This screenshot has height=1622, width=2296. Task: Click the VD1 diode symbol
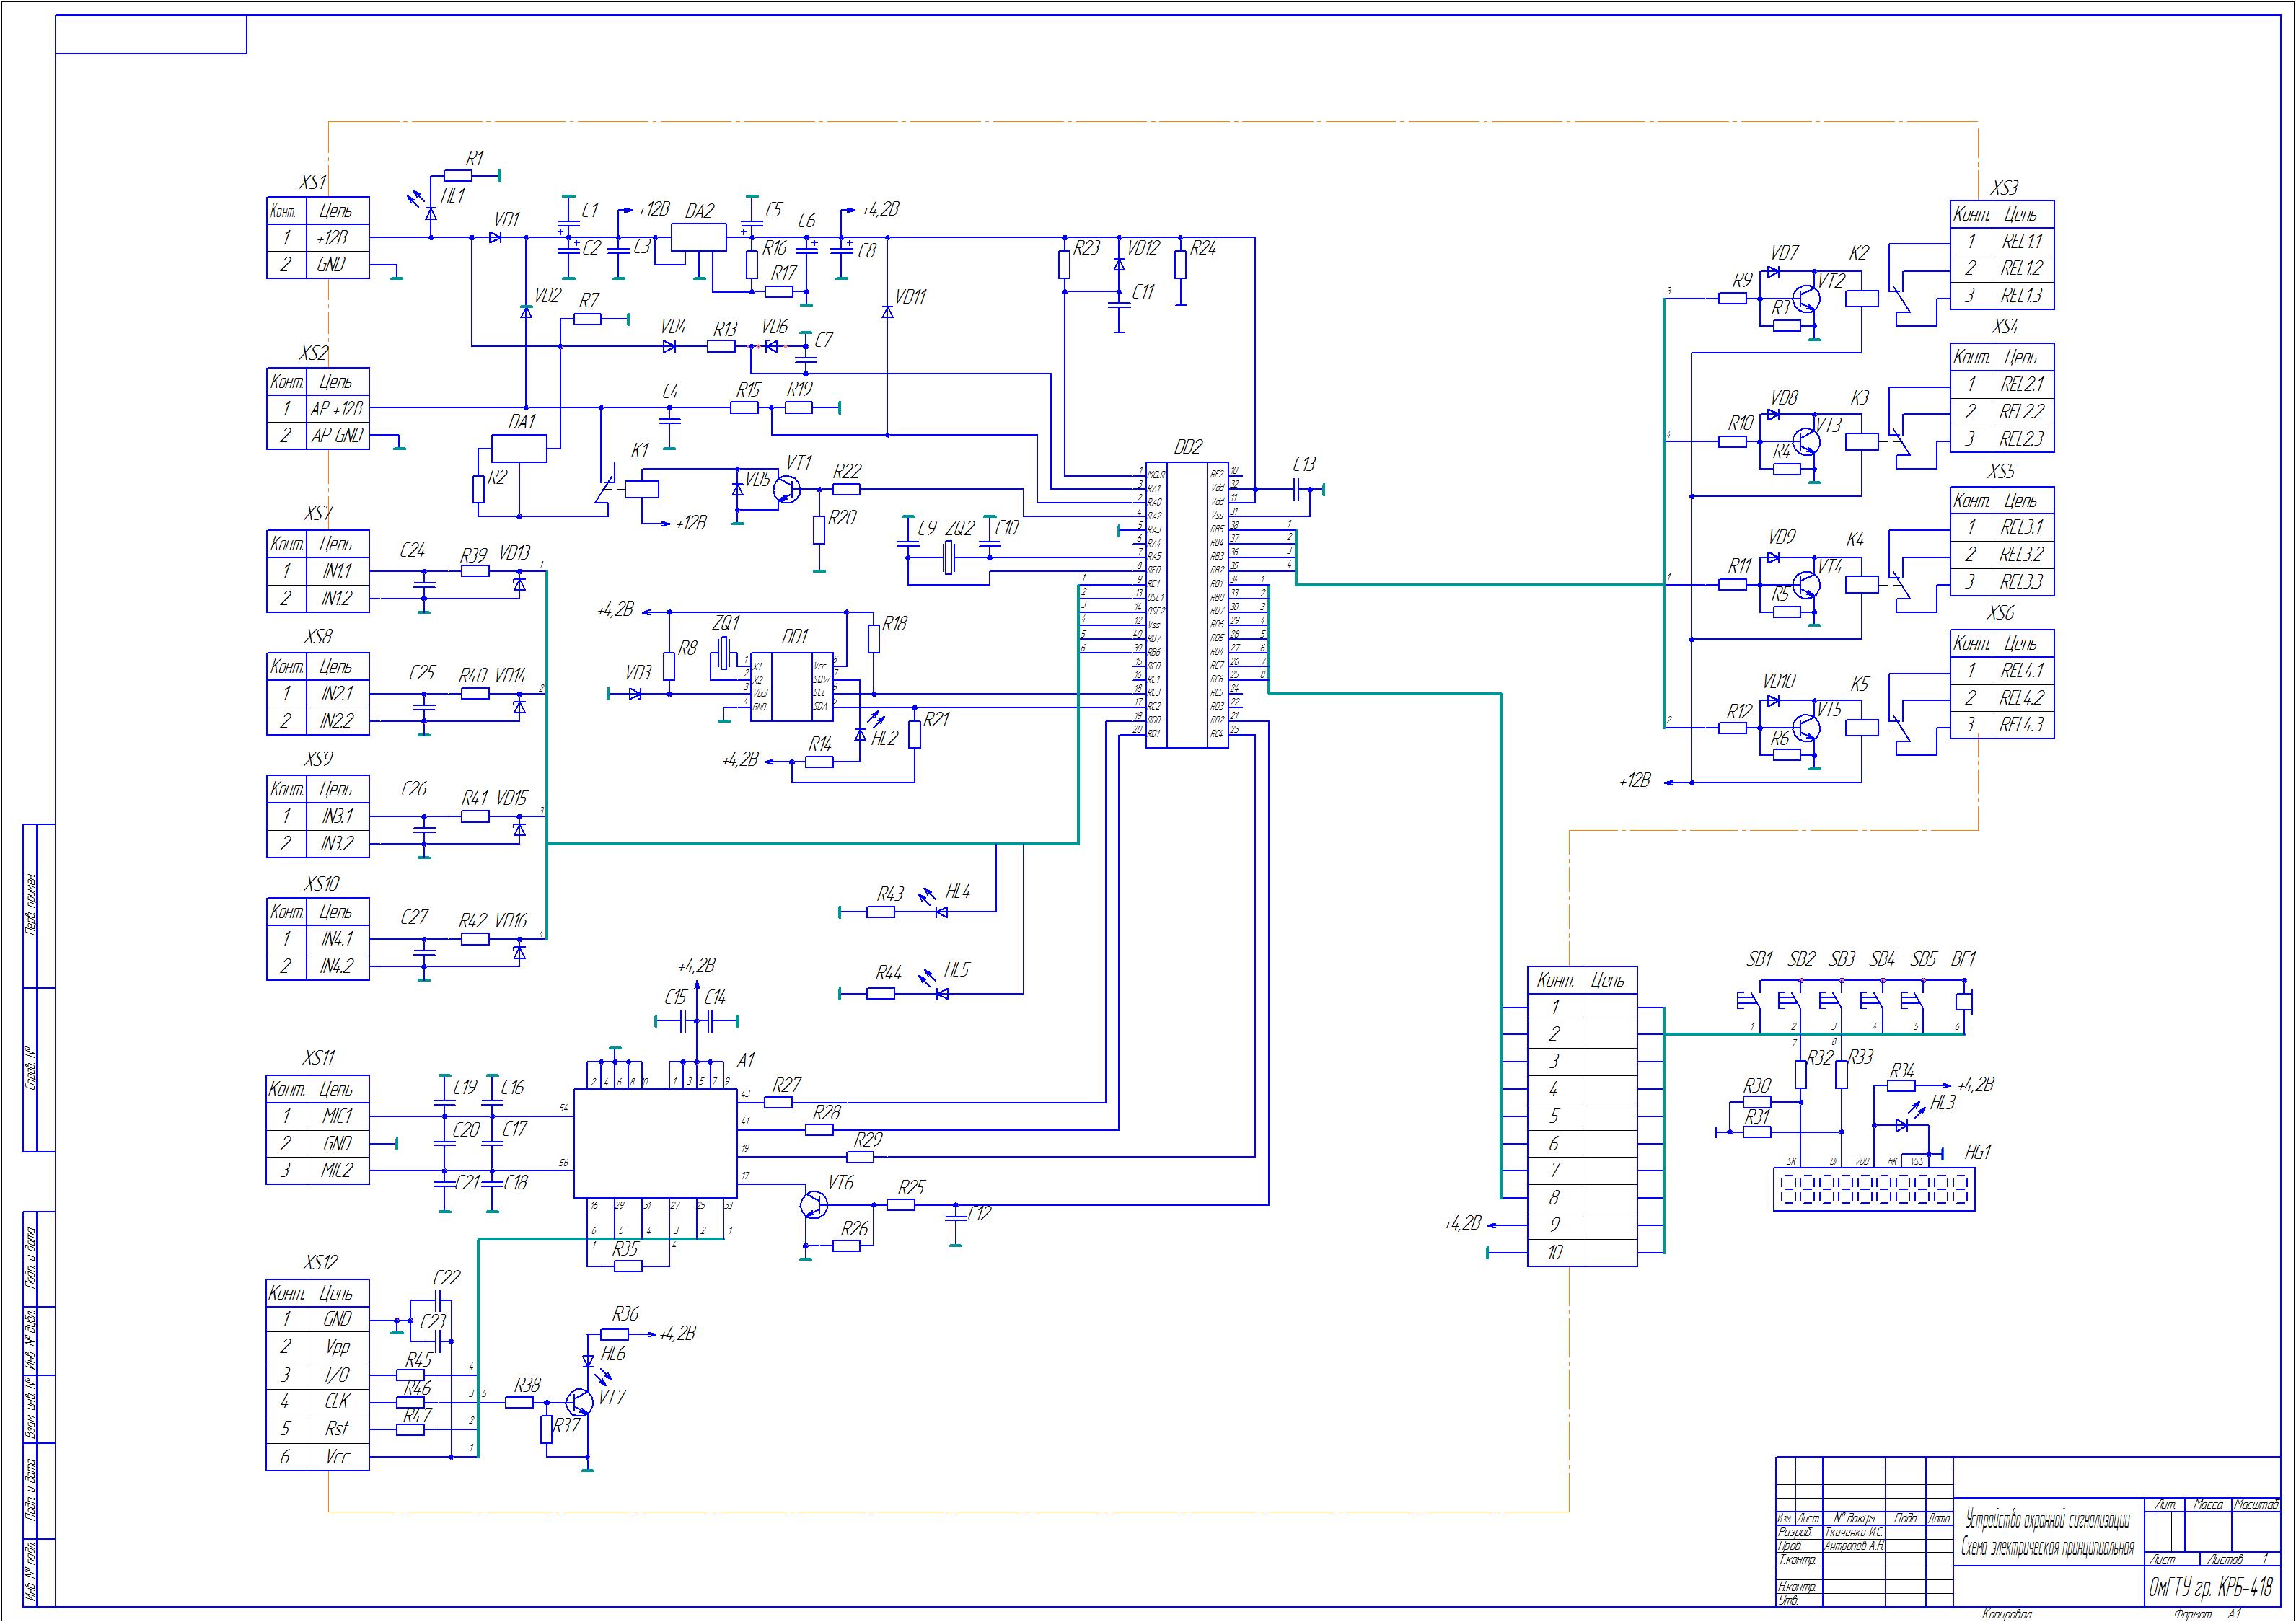pyautogui.click(x=496, y=237)
